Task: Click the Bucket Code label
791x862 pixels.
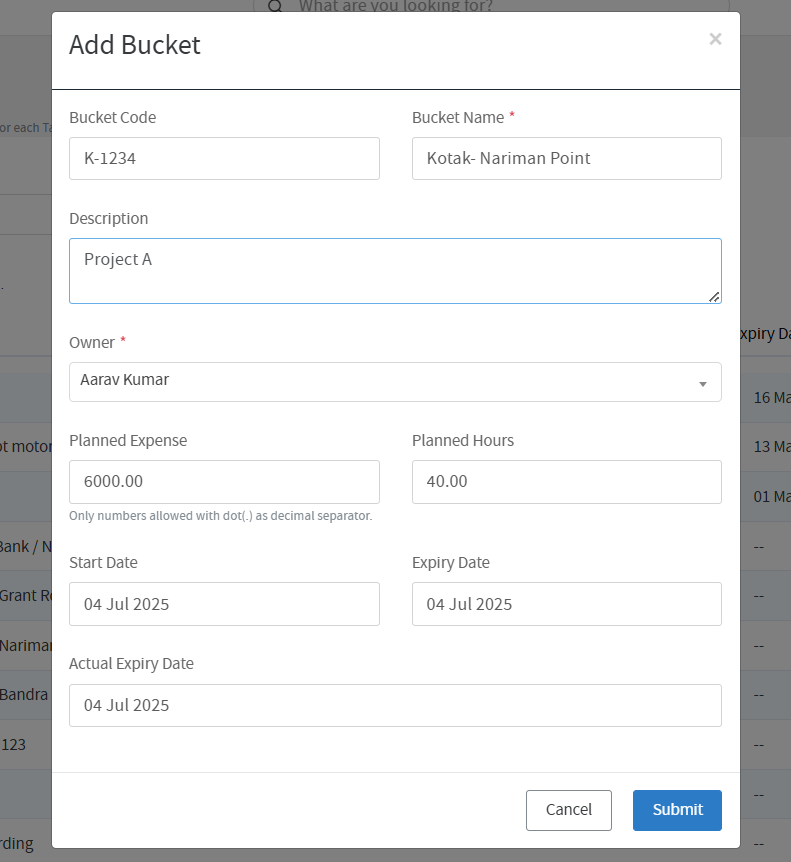Action: 112,117
